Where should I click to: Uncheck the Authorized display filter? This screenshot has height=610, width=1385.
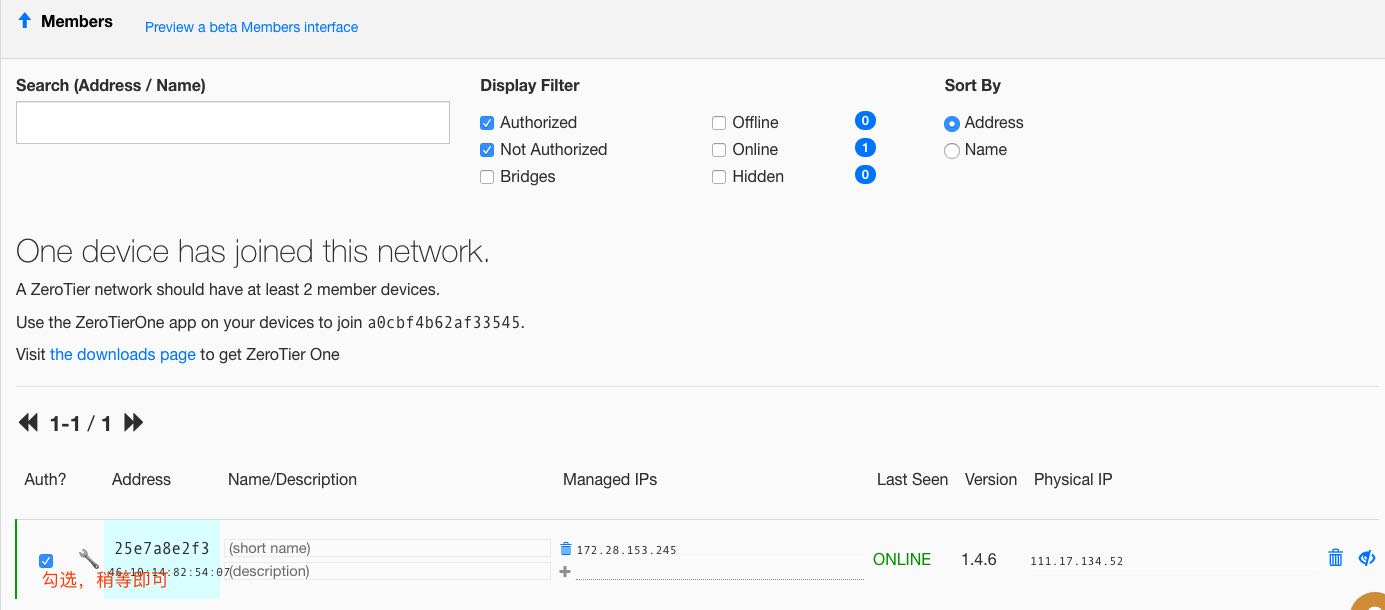[487, 123]
